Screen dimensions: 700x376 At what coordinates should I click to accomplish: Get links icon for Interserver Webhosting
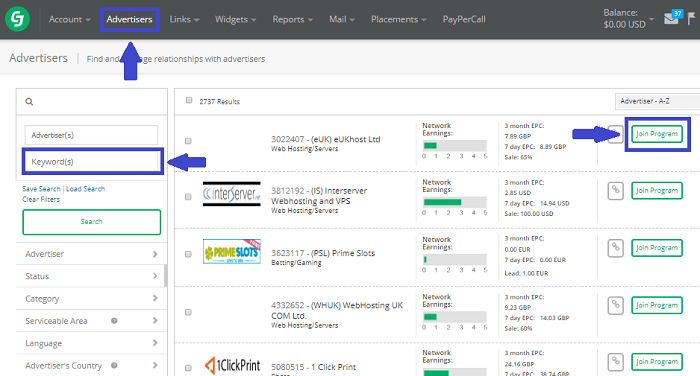[615, 191]
